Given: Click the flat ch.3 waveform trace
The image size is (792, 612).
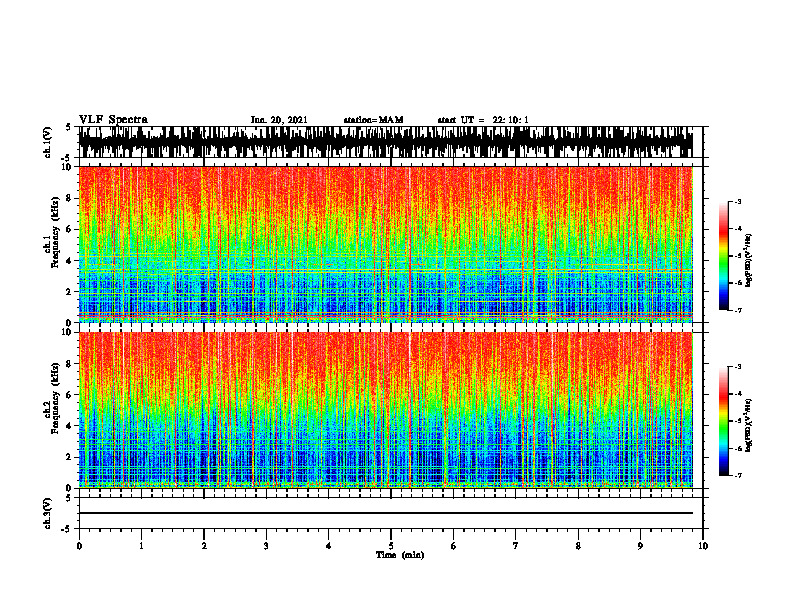Looking at the screenshot, I should point(385,513).
